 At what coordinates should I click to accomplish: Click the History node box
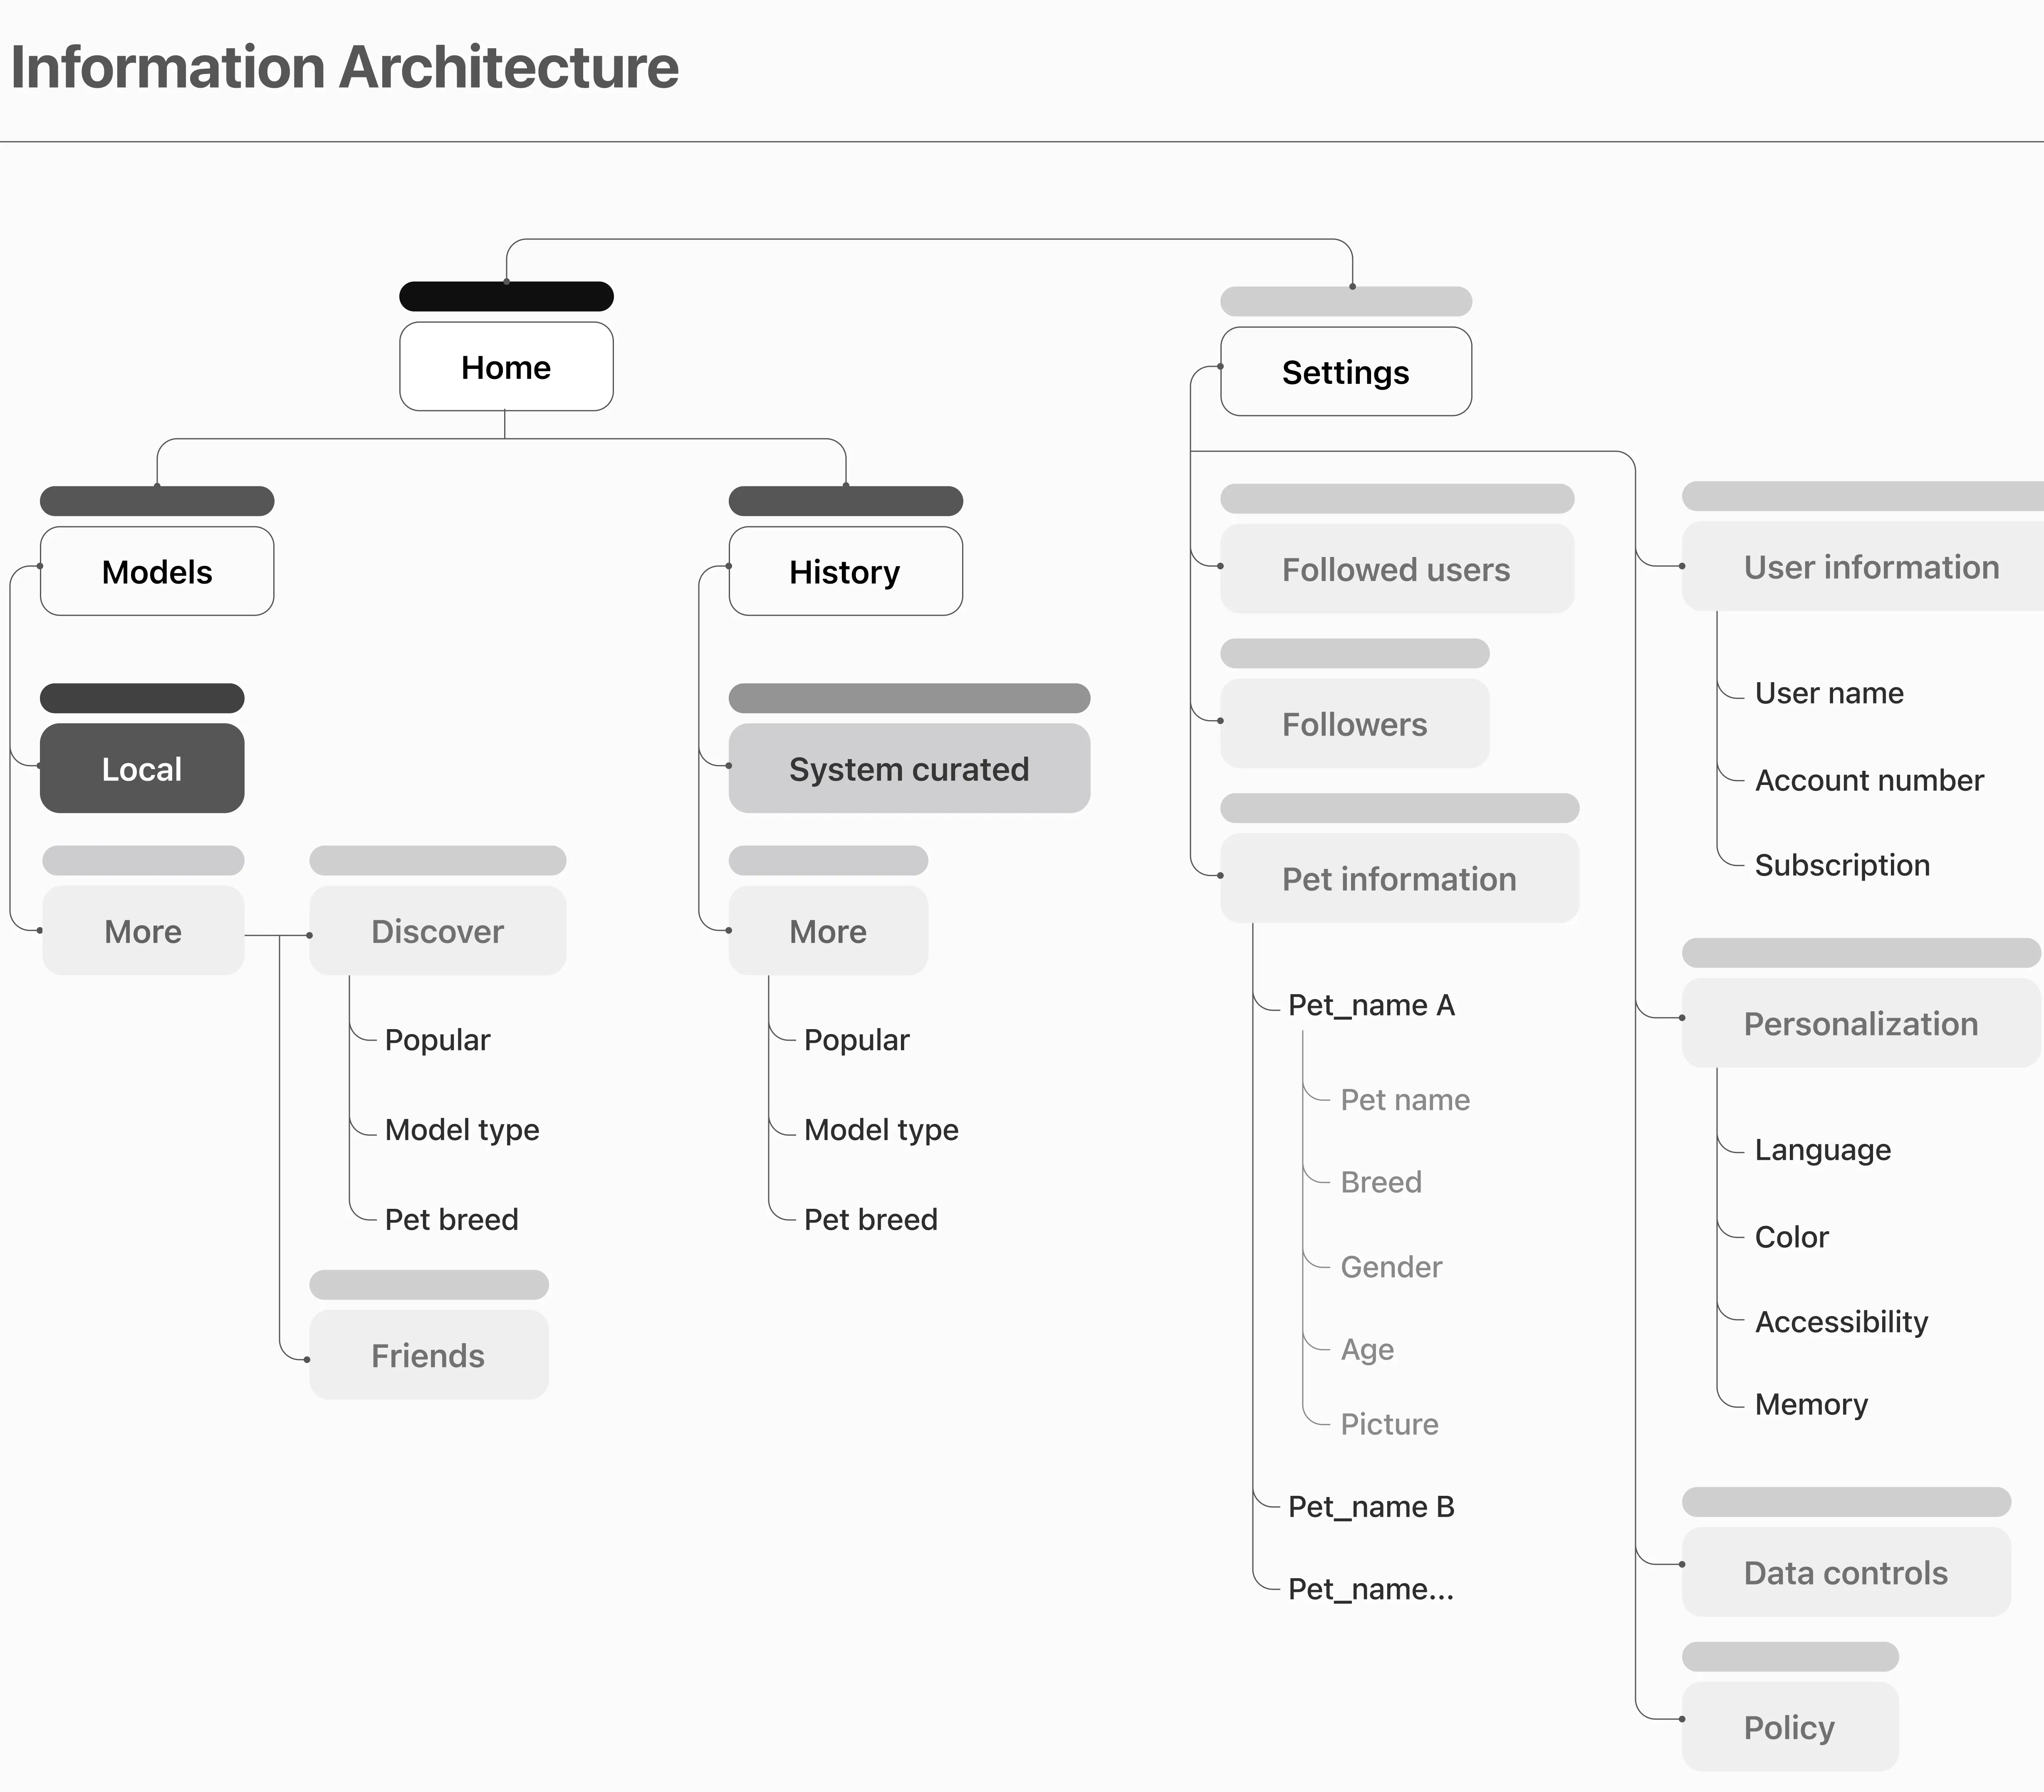pyautogui.click(x=845, y=571)
